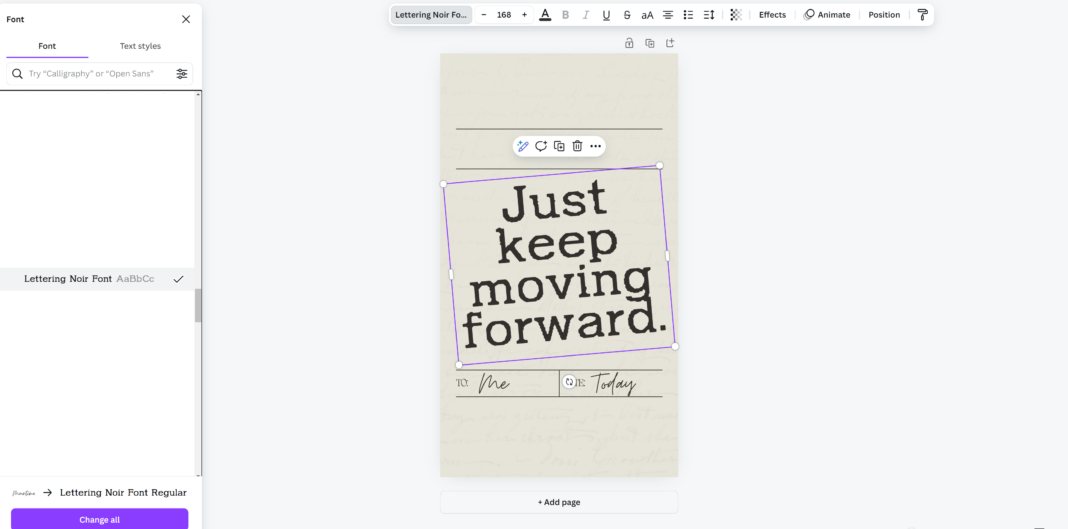Duplicate the selected text element
Screen dimensions: 1068x529
(x=559, y=146)
